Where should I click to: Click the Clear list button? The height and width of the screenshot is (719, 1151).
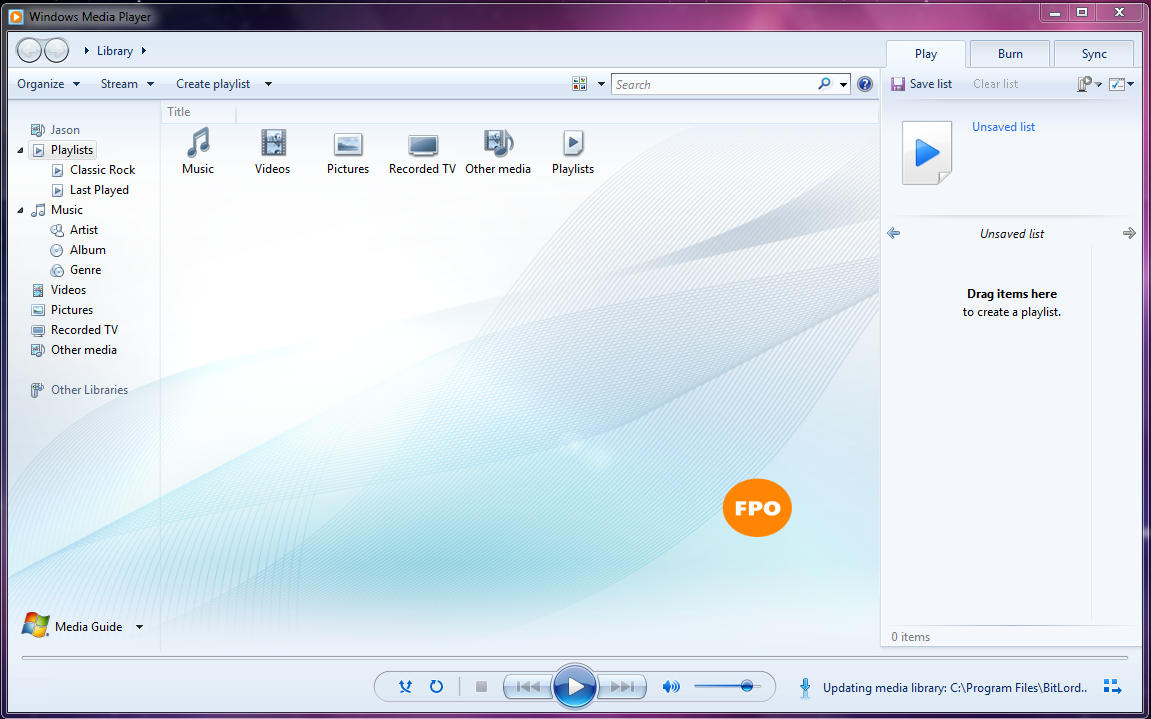pyautogui.click(x=995, y=84)
